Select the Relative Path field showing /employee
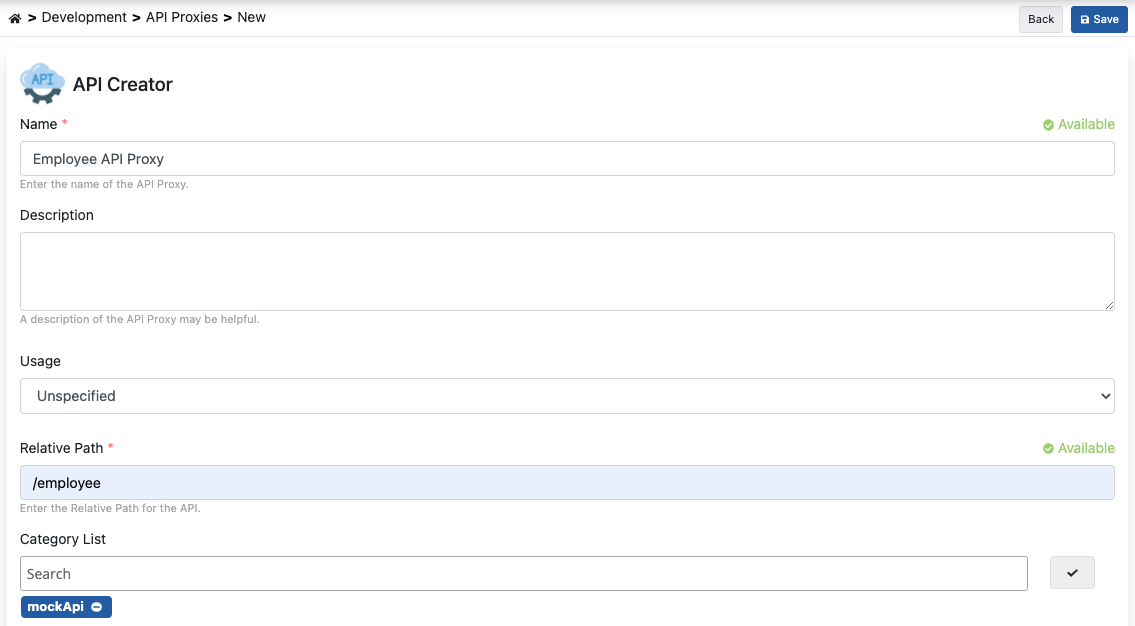Screen dimensions: 1135x626 pyautogui.click(x=566, y=482)
